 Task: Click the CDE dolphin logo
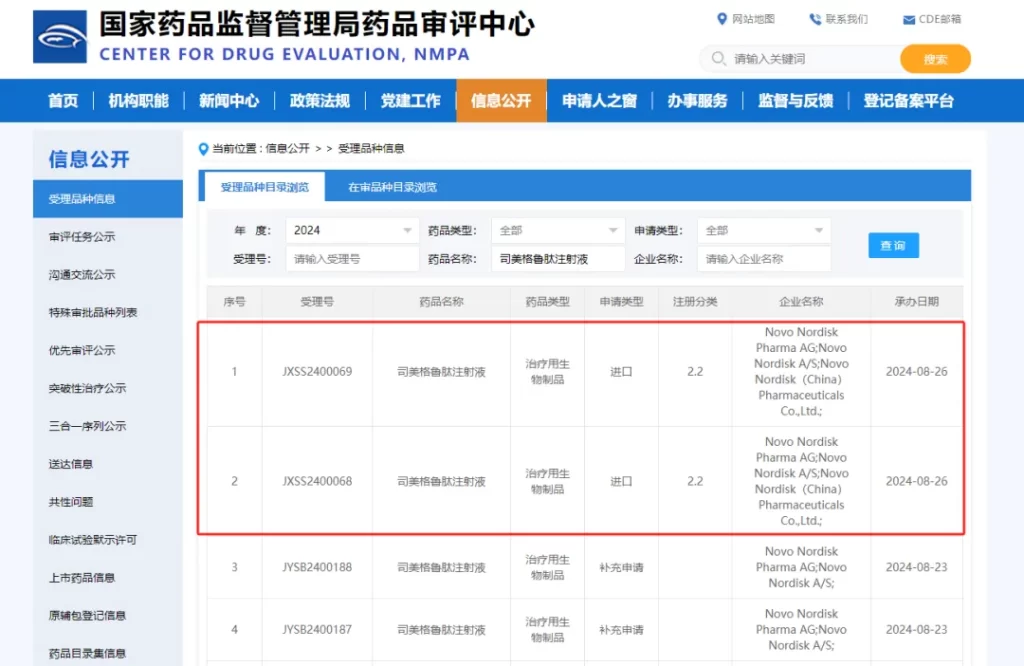[59, 37]
